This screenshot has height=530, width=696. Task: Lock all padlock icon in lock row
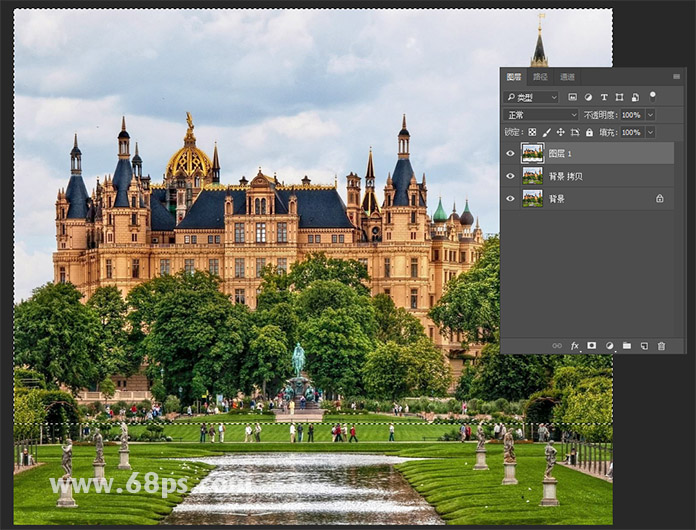589,132
